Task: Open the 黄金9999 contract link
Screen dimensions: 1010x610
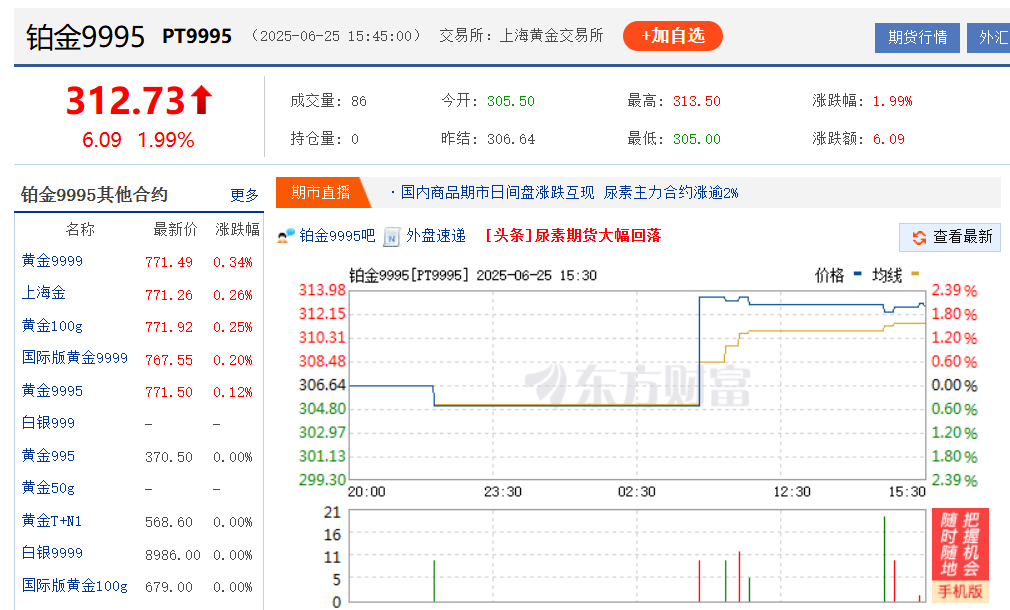Action: [x=52, y=261]
